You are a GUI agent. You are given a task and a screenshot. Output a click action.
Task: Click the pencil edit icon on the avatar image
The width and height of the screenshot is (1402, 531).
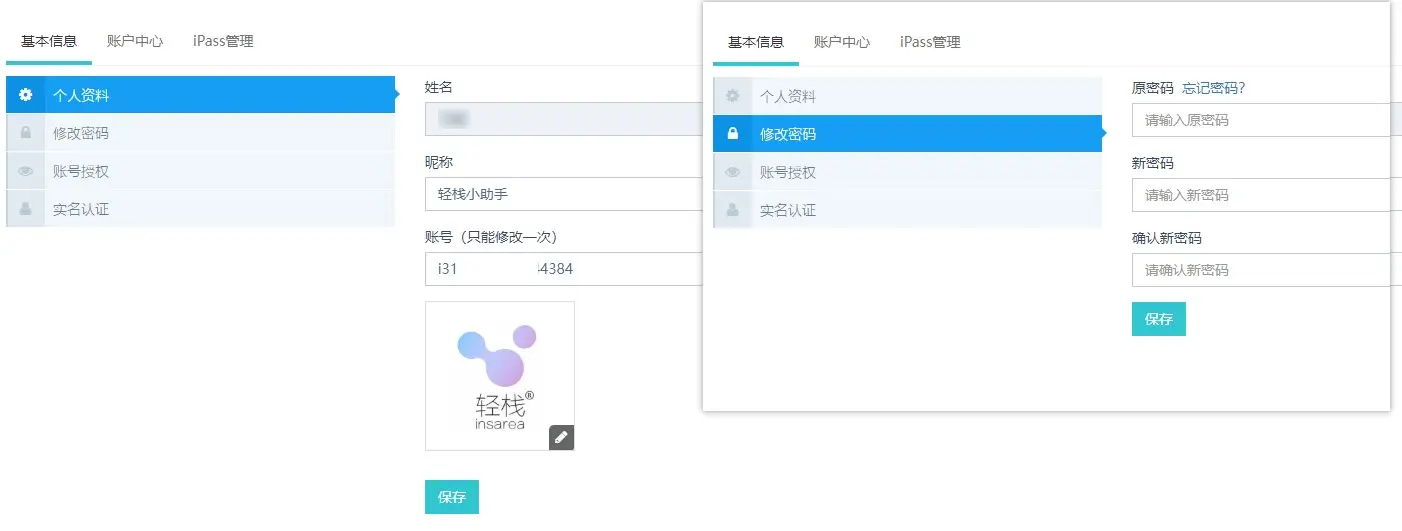click(x=561, y=437)
